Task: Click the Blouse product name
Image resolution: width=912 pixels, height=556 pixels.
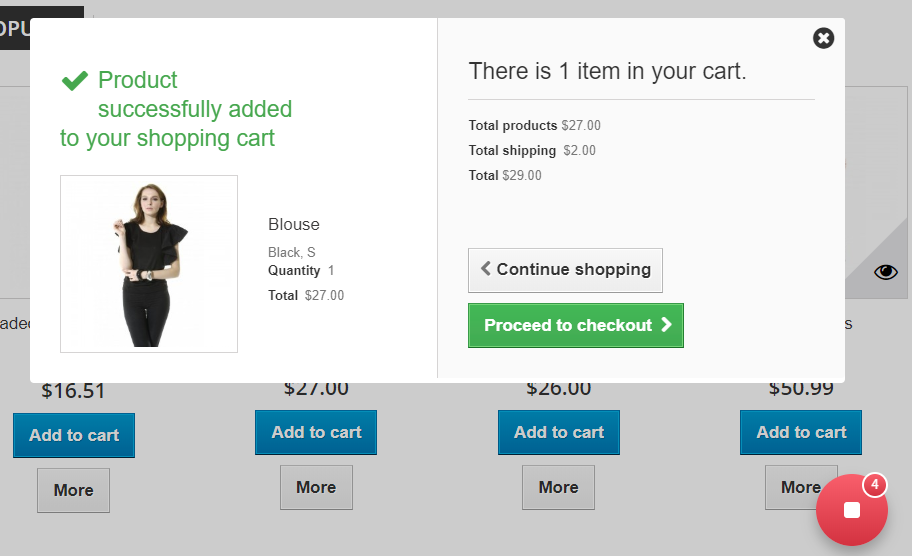Action: (294, 224)
